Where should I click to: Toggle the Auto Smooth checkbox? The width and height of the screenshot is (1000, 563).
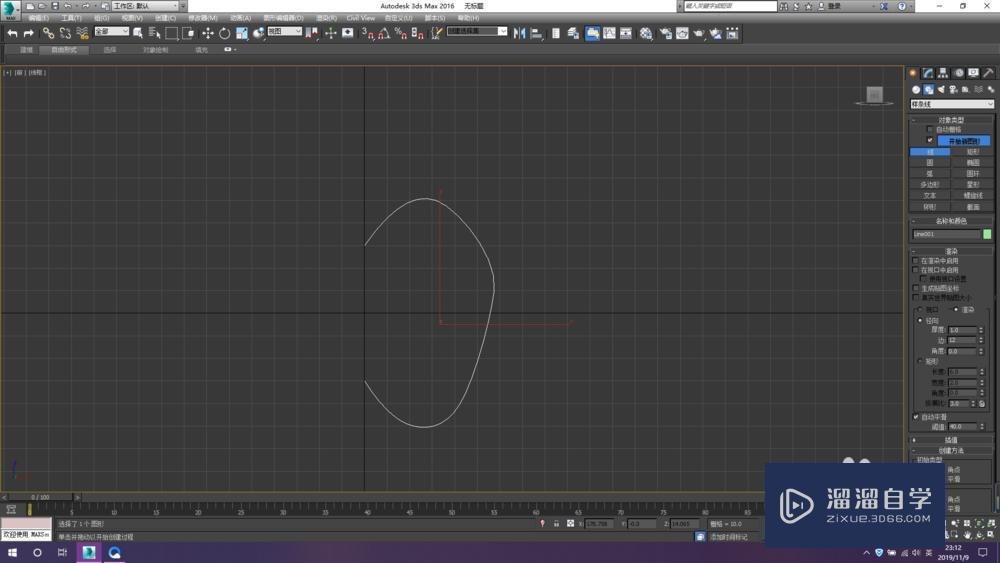[916, 417]
